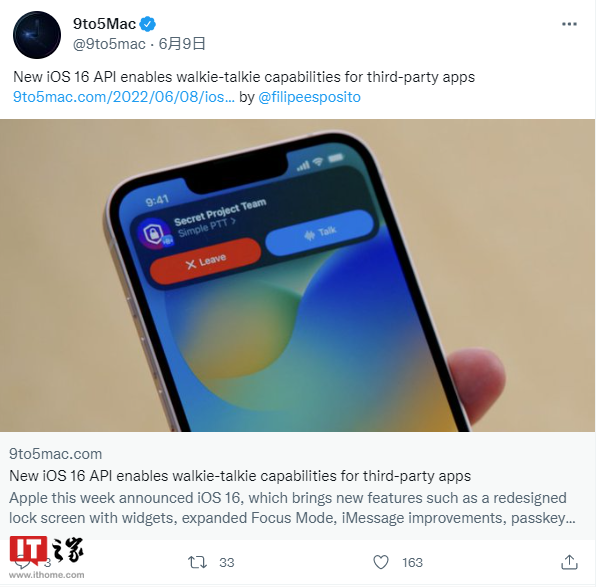Open the 6月9日 tweet date
The width and height of the screenshot is (600, 587).
182,44
